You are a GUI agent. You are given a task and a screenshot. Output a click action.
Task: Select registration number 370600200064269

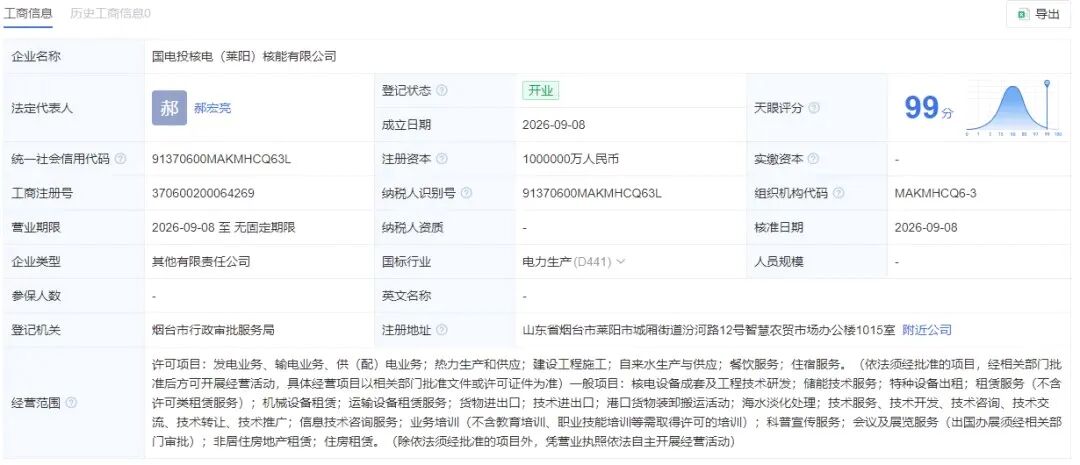point(203,193)
